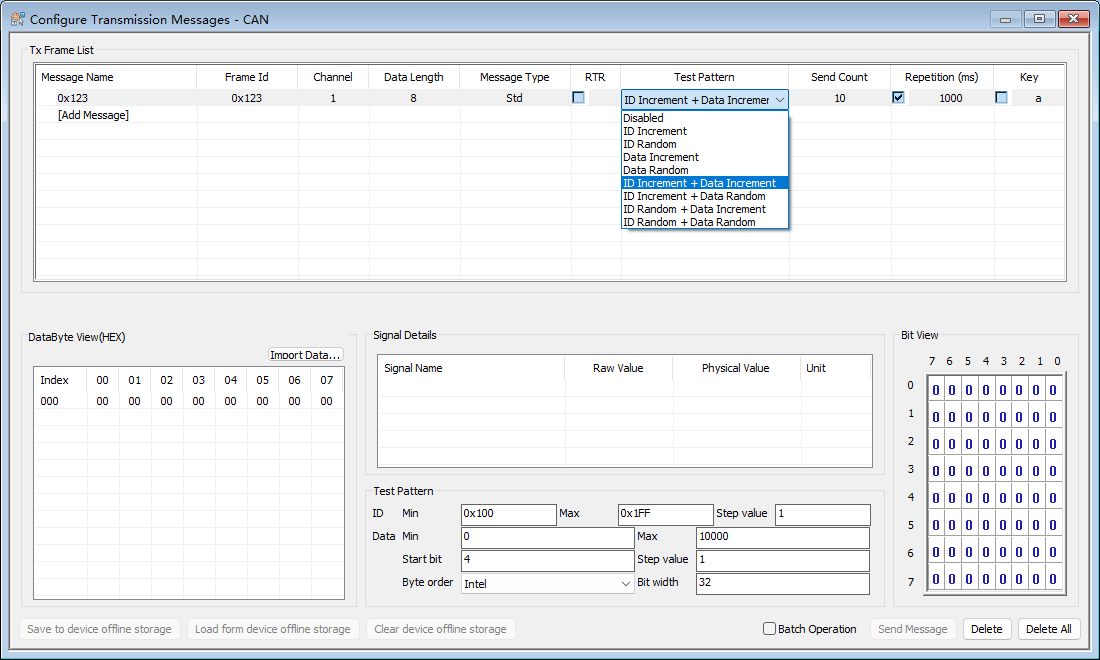This screenshot has height=660, width=1100.
Task: Click the Data Max field 10000
Action: coord(783,537)
